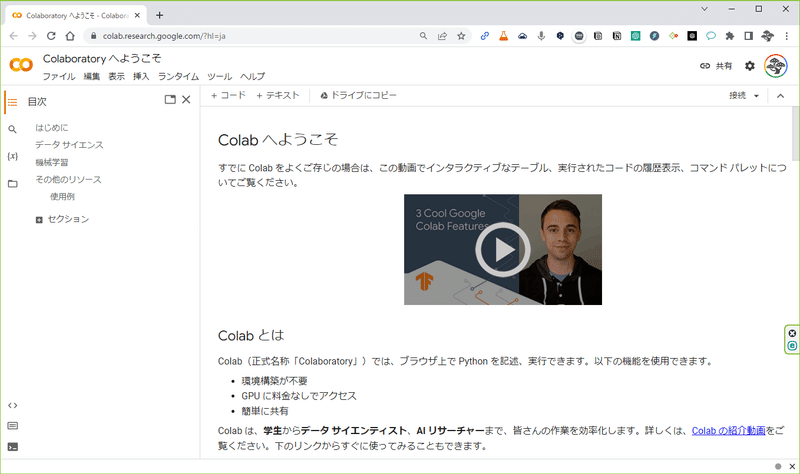Share this page from address bar

click(x=442, y=36)
